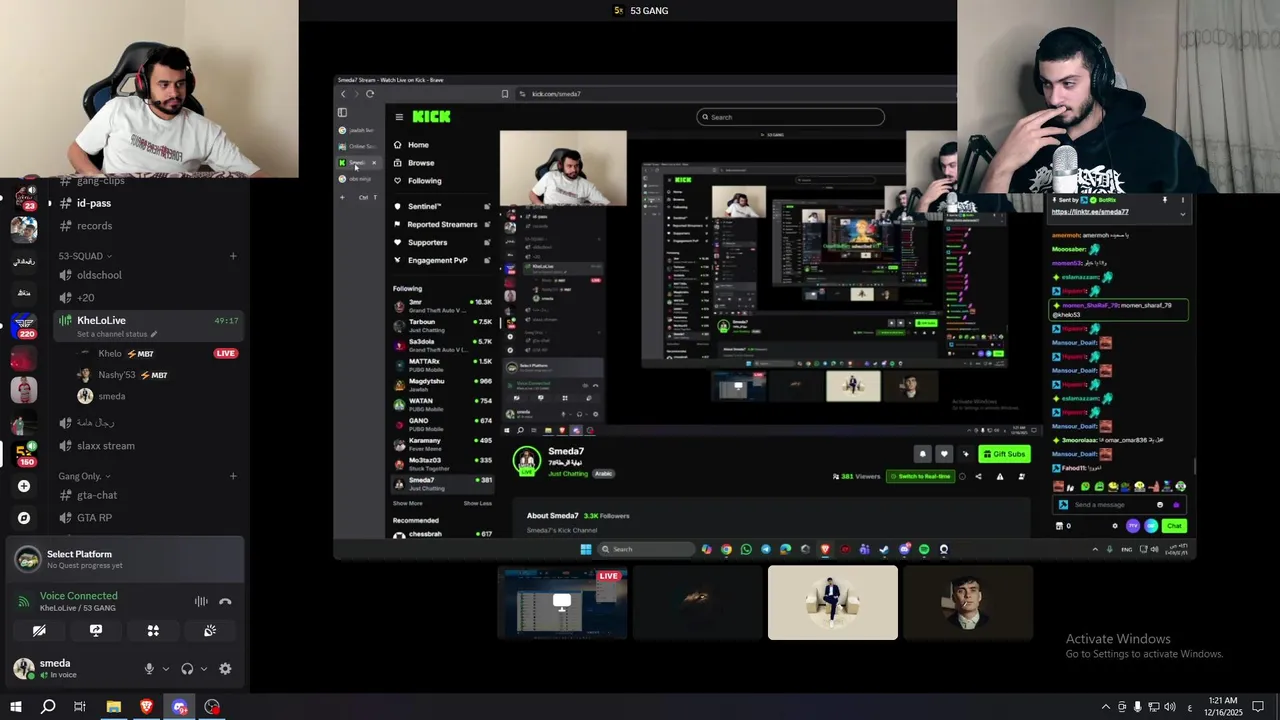Switch to Brave browser on taskbar
Screen dimensions: 1280x720
147,707
